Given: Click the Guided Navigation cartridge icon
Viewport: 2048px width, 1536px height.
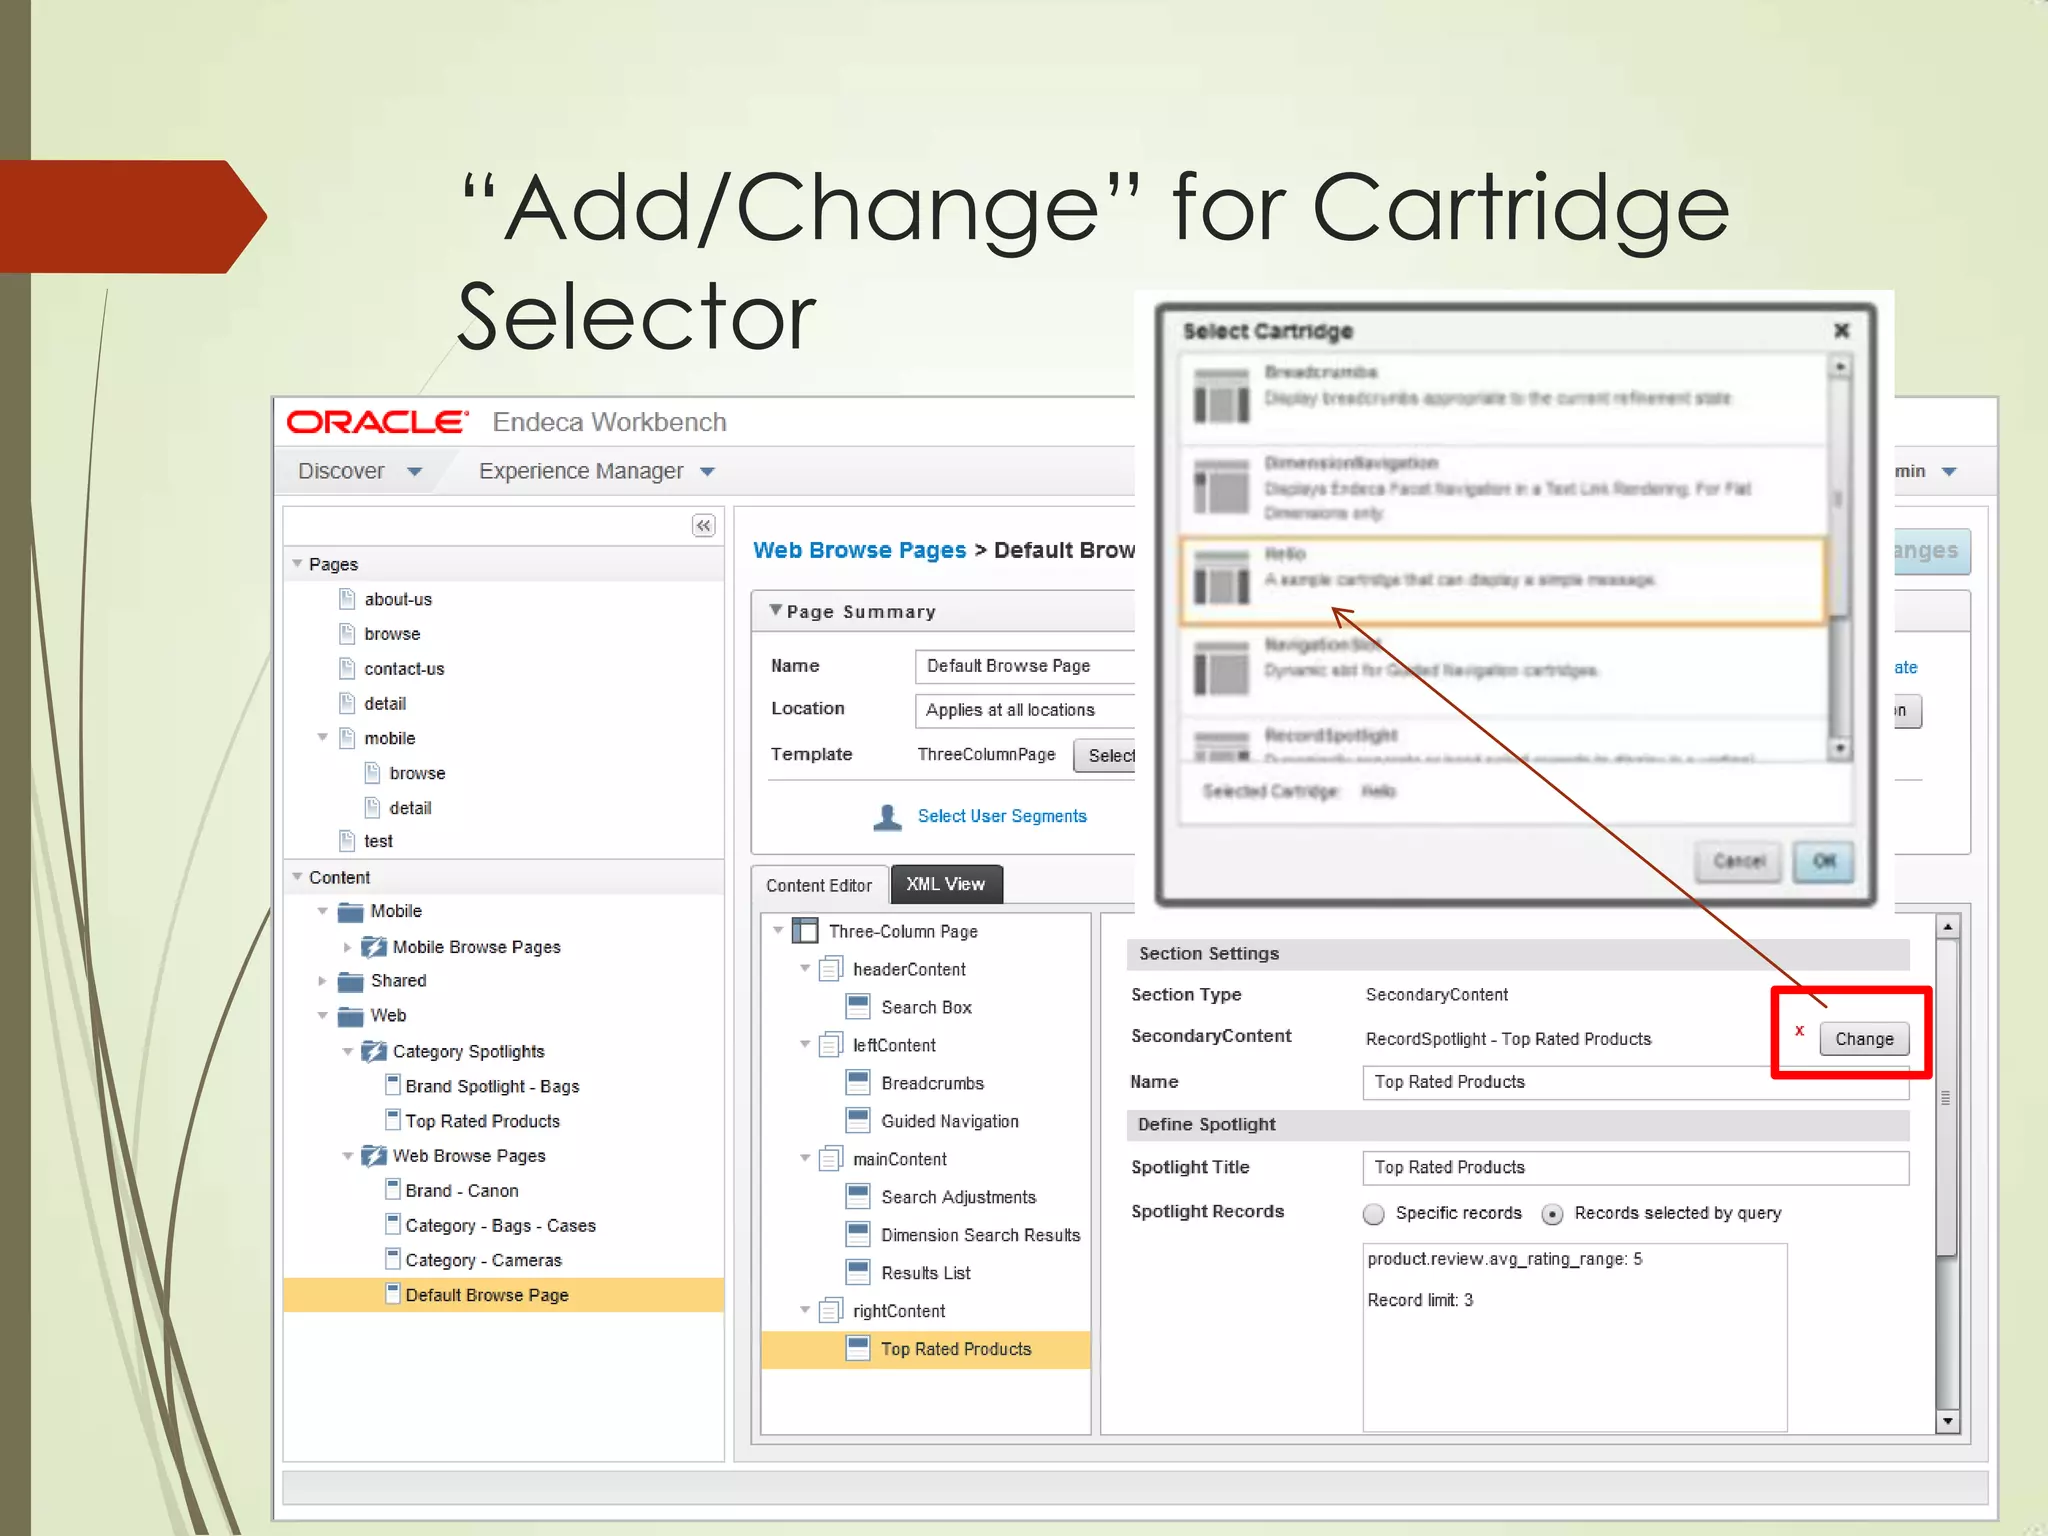Looking at the screenshot, I should [858, 1120].
